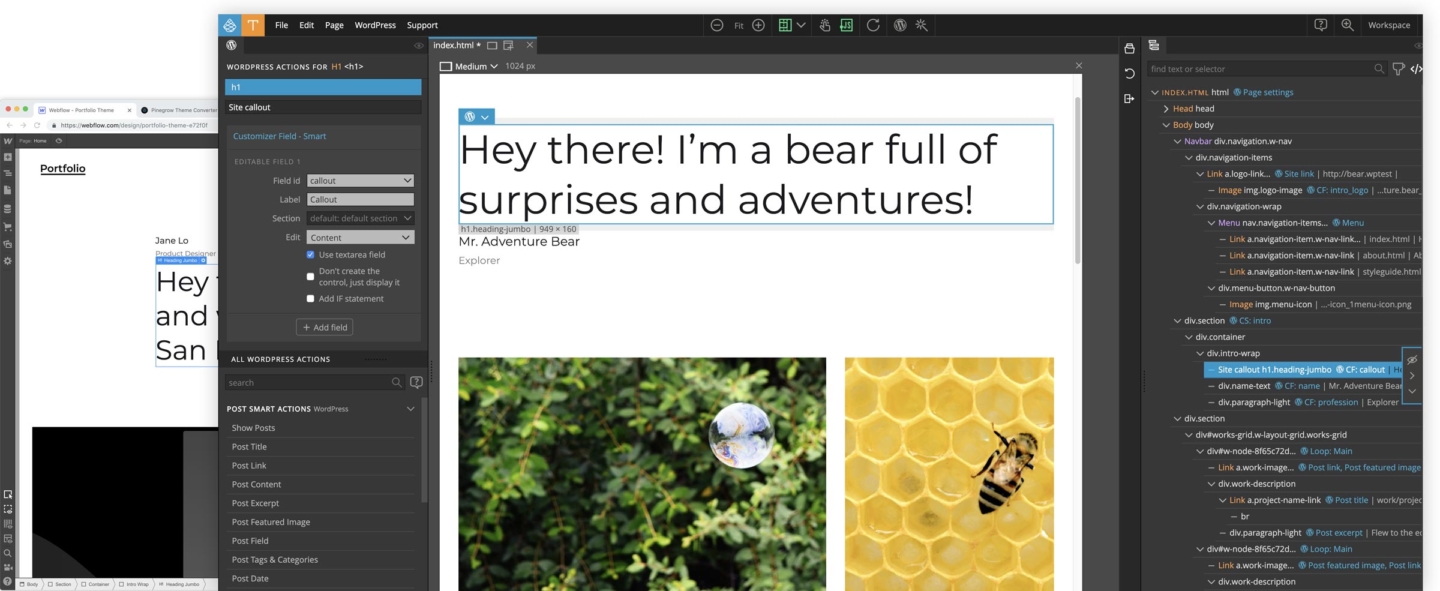This screenshot has height=591, width=1440.
Task: Toggle WordPress panel eye visibility icon
Action: (x=419, y=45)
